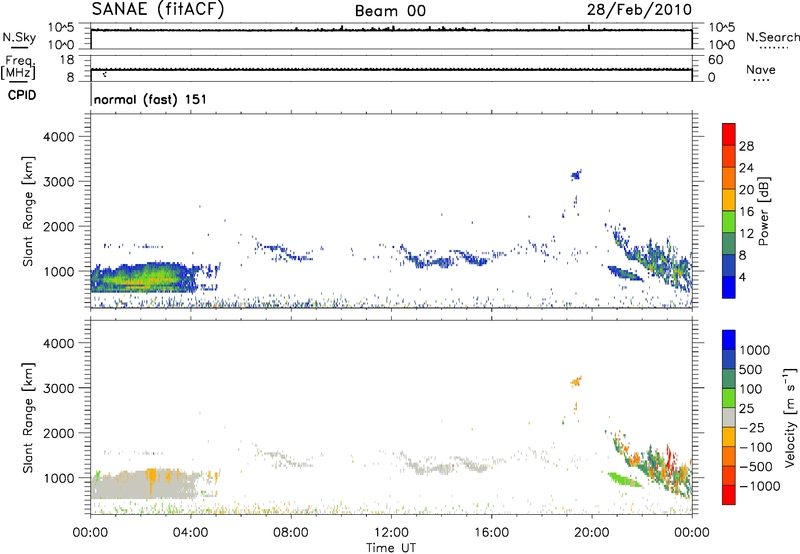The image size is (800, 554).
Task: Select the 'N.Sky' legend label
Action: 19,37
